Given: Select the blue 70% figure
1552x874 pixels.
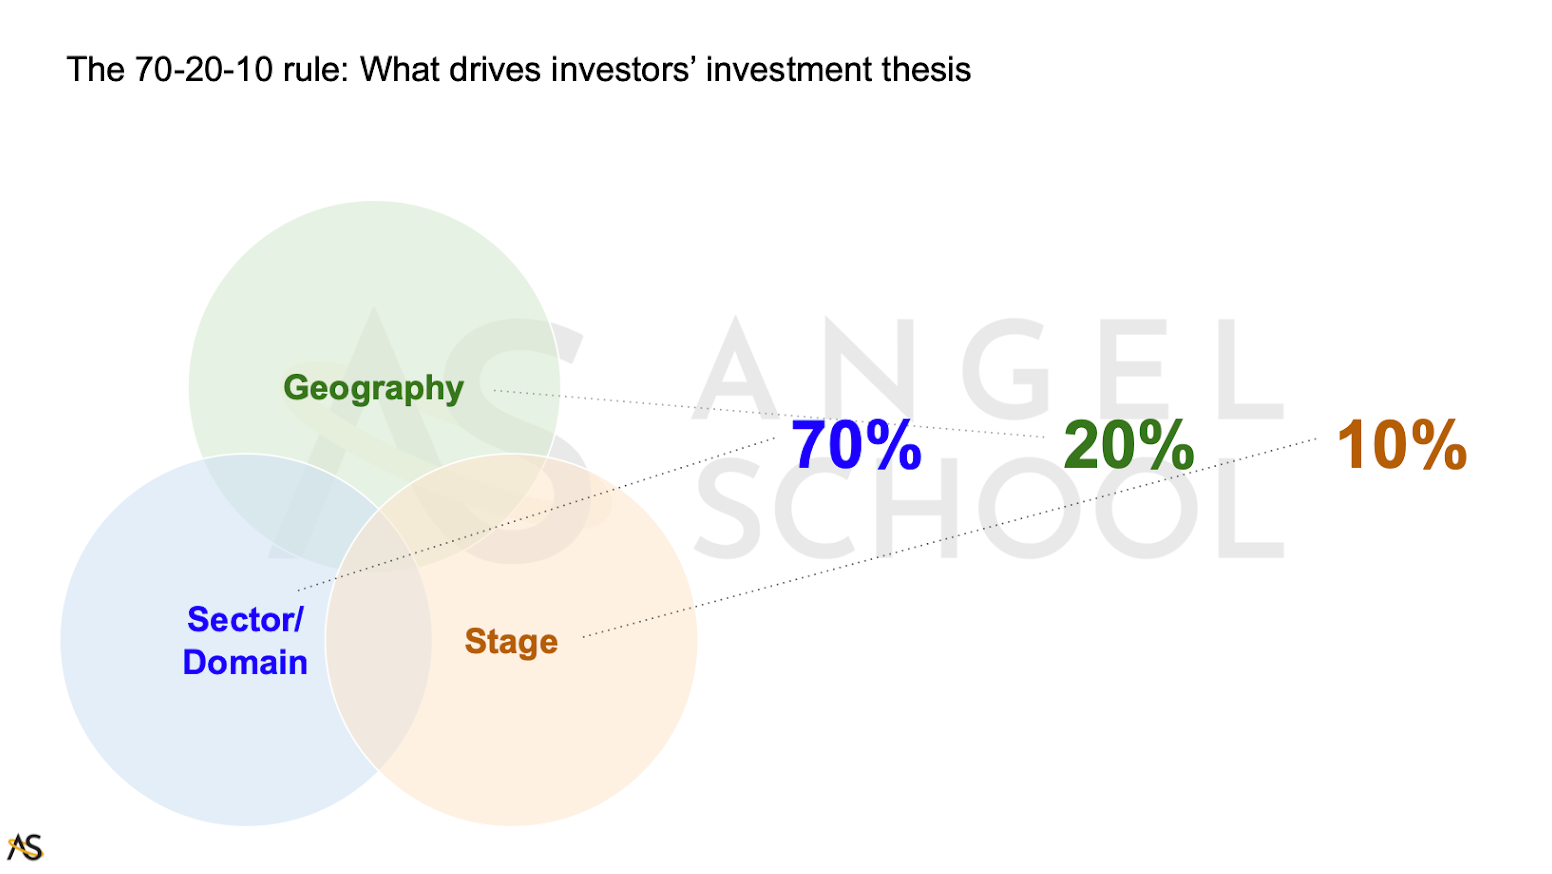Looking at the screenshot, I should click(856, 444).
